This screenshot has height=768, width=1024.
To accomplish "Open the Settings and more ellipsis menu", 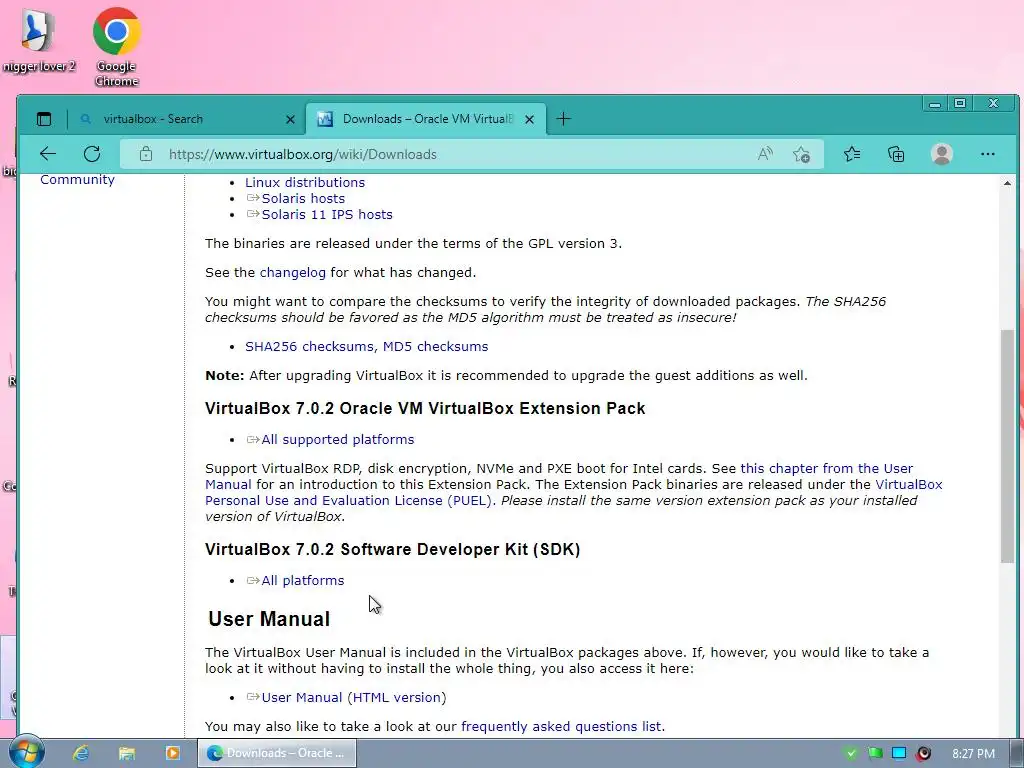I will pos(987,154).
